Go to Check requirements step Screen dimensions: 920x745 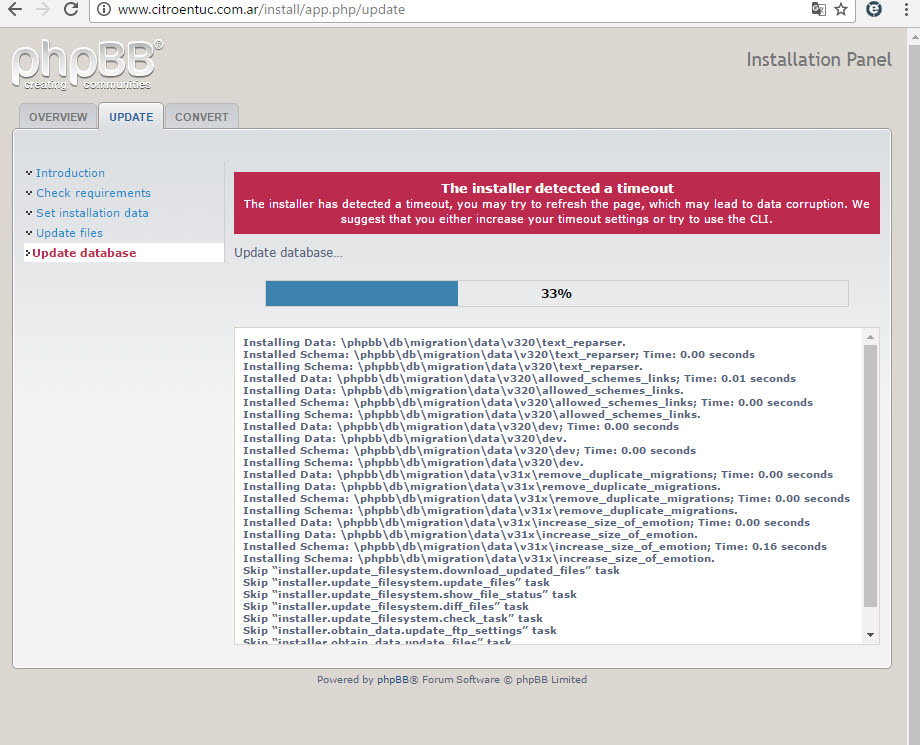pyautogui.click(x=93, y=193)
